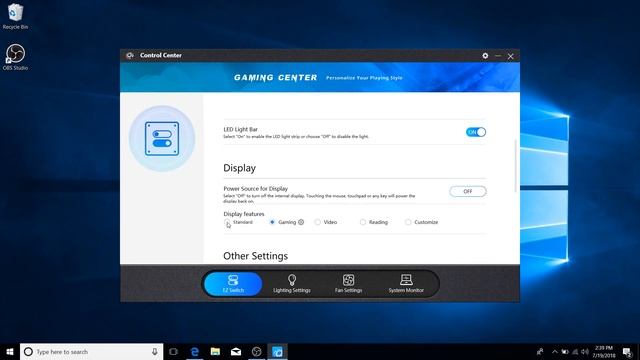Minimize the Control Center window

[x=498, y=56]
